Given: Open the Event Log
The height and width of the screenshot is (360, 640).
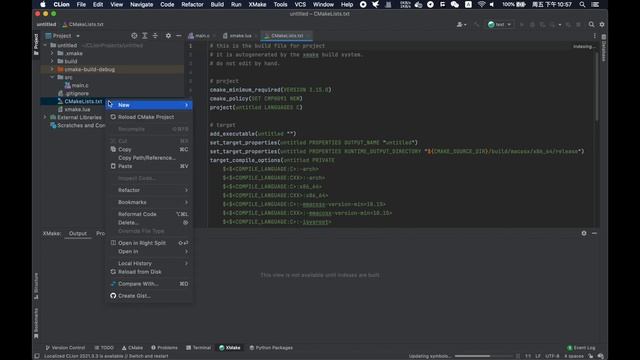Looking at the screenshot, I should pos(581,348).
